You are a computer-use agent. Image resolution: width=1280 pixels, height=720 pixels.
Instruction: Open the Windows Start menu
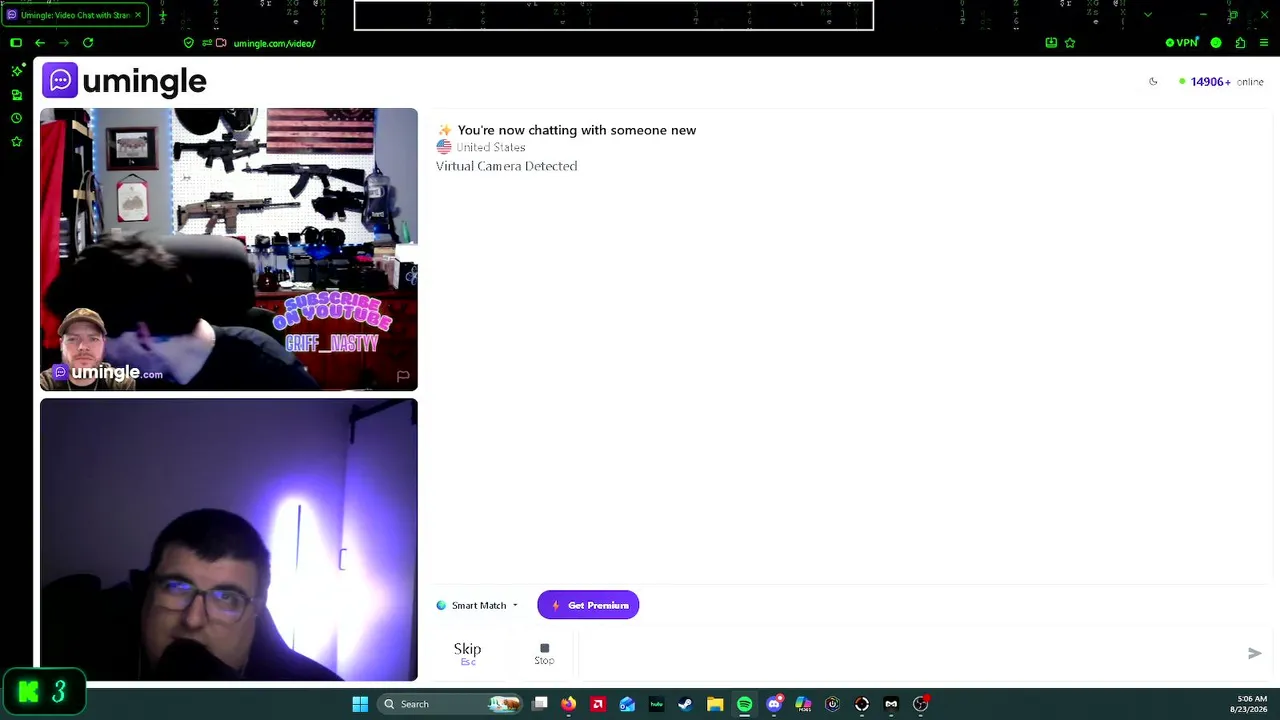(360, 704)
